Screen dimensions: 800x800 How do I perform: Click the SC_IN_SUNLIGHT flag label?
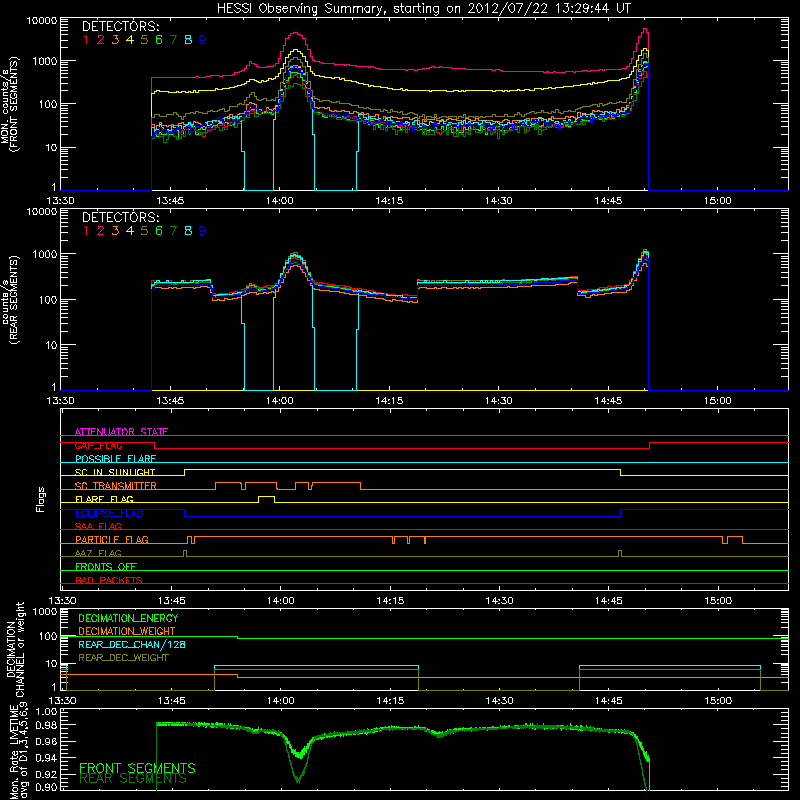(115, 472)
